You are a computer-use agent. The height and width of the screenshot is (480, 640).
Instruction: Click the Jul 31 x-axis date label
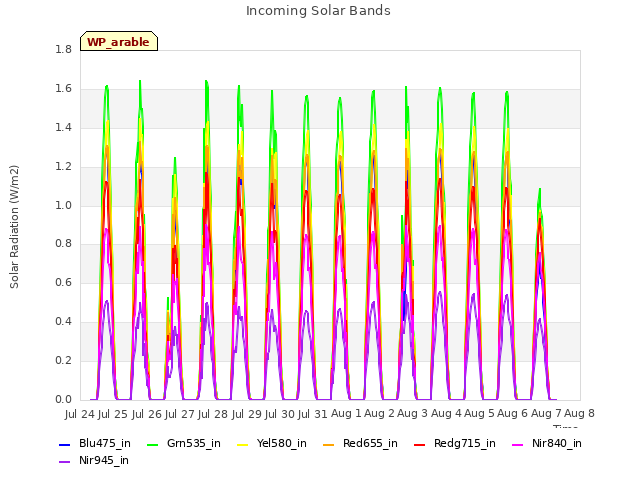click(313, 414)
